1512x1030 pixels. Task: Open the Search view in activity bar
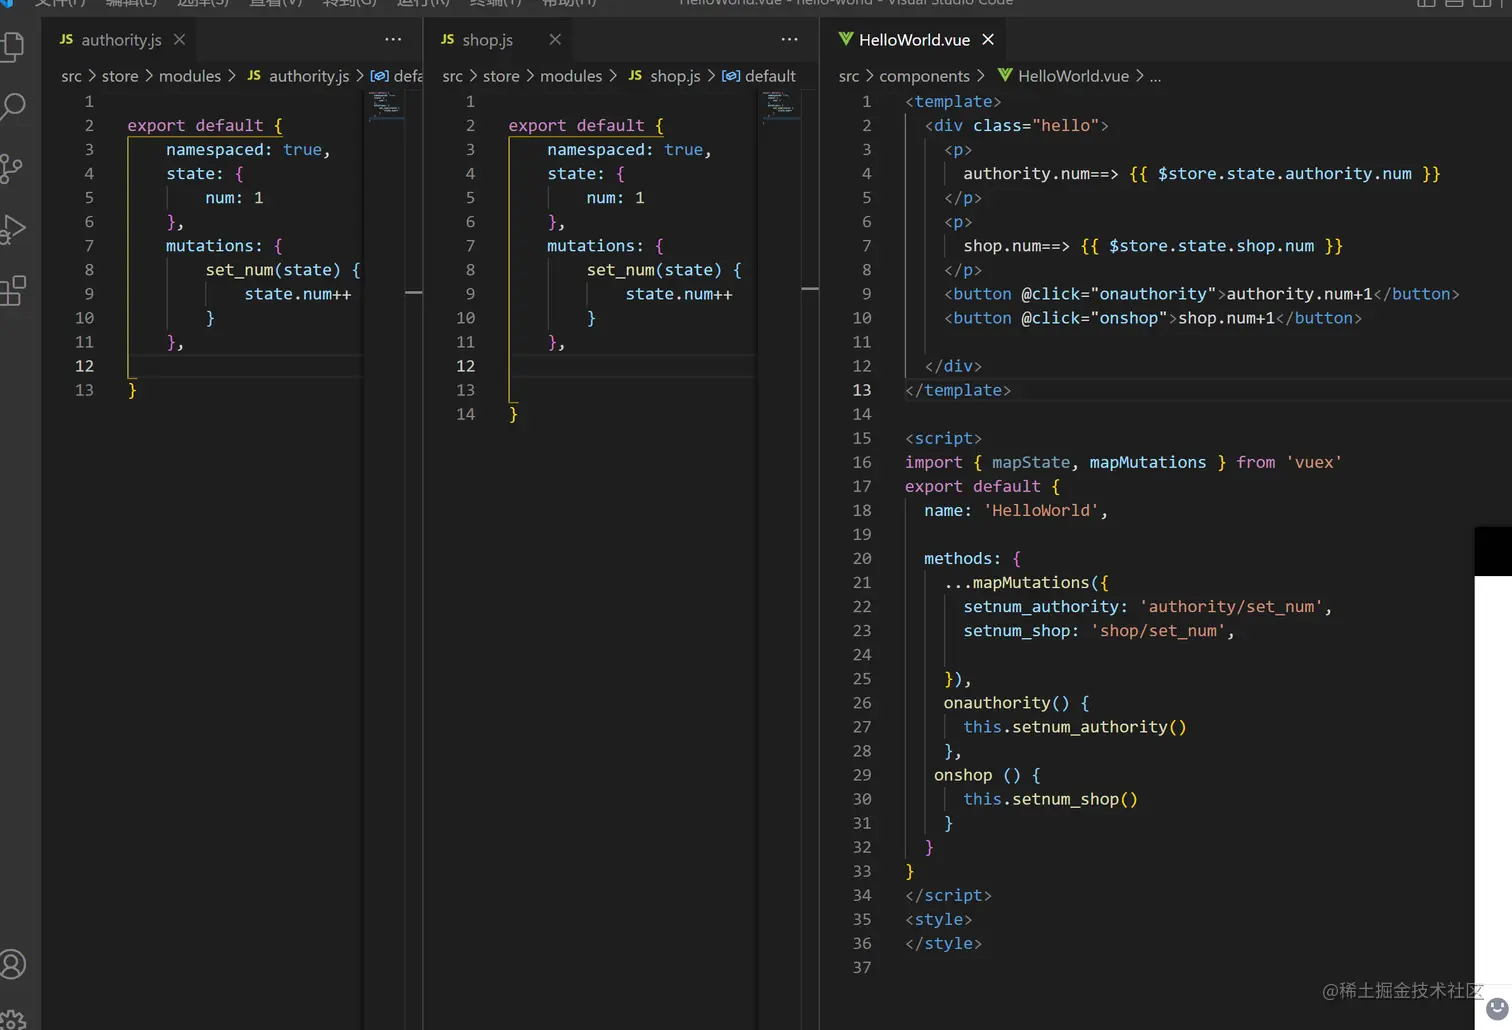(13, 106)
